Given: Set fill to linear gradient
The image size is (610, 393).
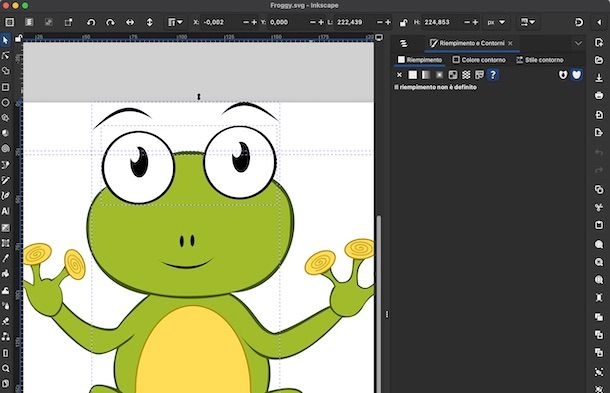Looking at the screenshot, I should coord(426,75).
